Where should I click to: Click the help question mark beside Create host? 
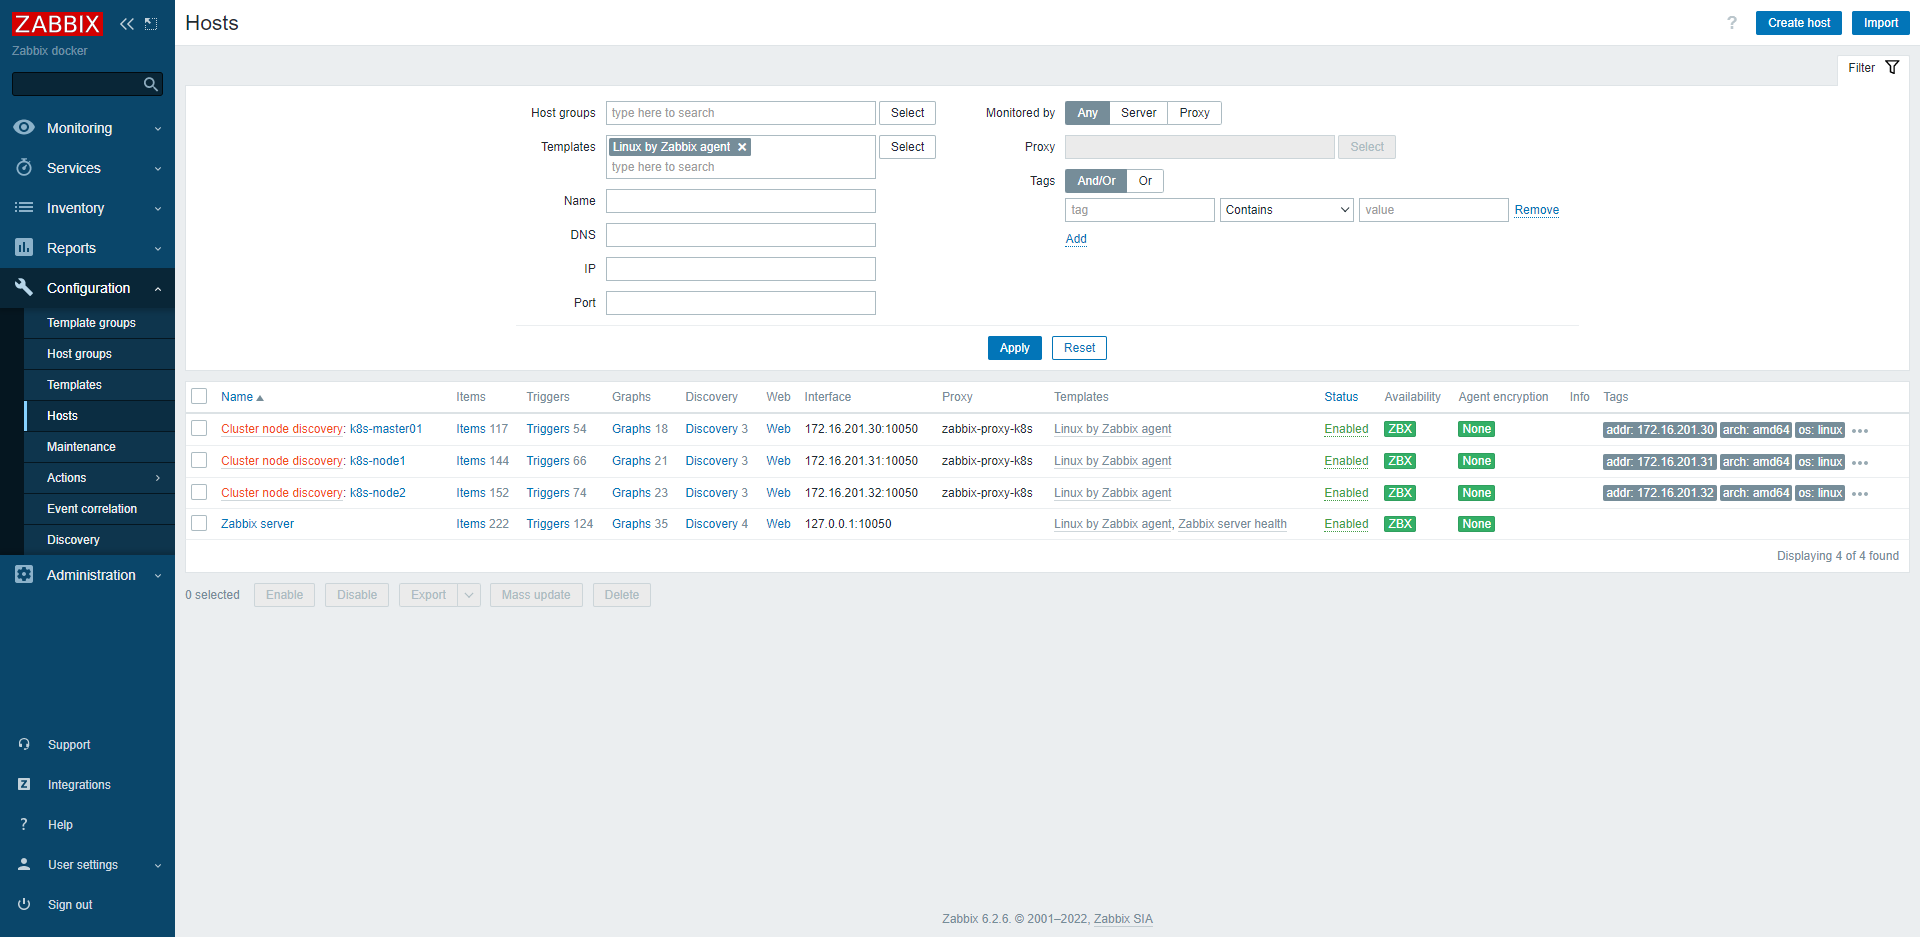(1732, 23)
